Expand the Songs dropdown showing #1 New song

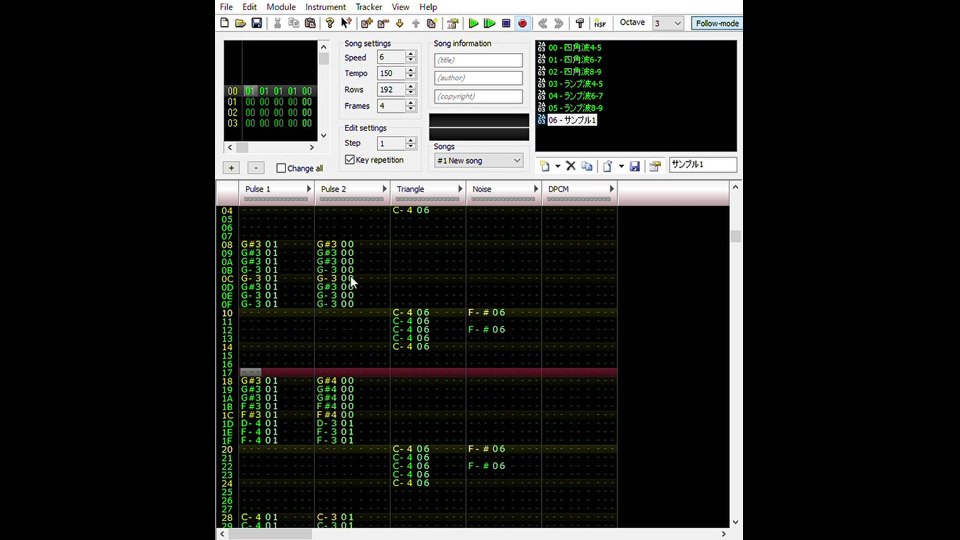[479, 161]
